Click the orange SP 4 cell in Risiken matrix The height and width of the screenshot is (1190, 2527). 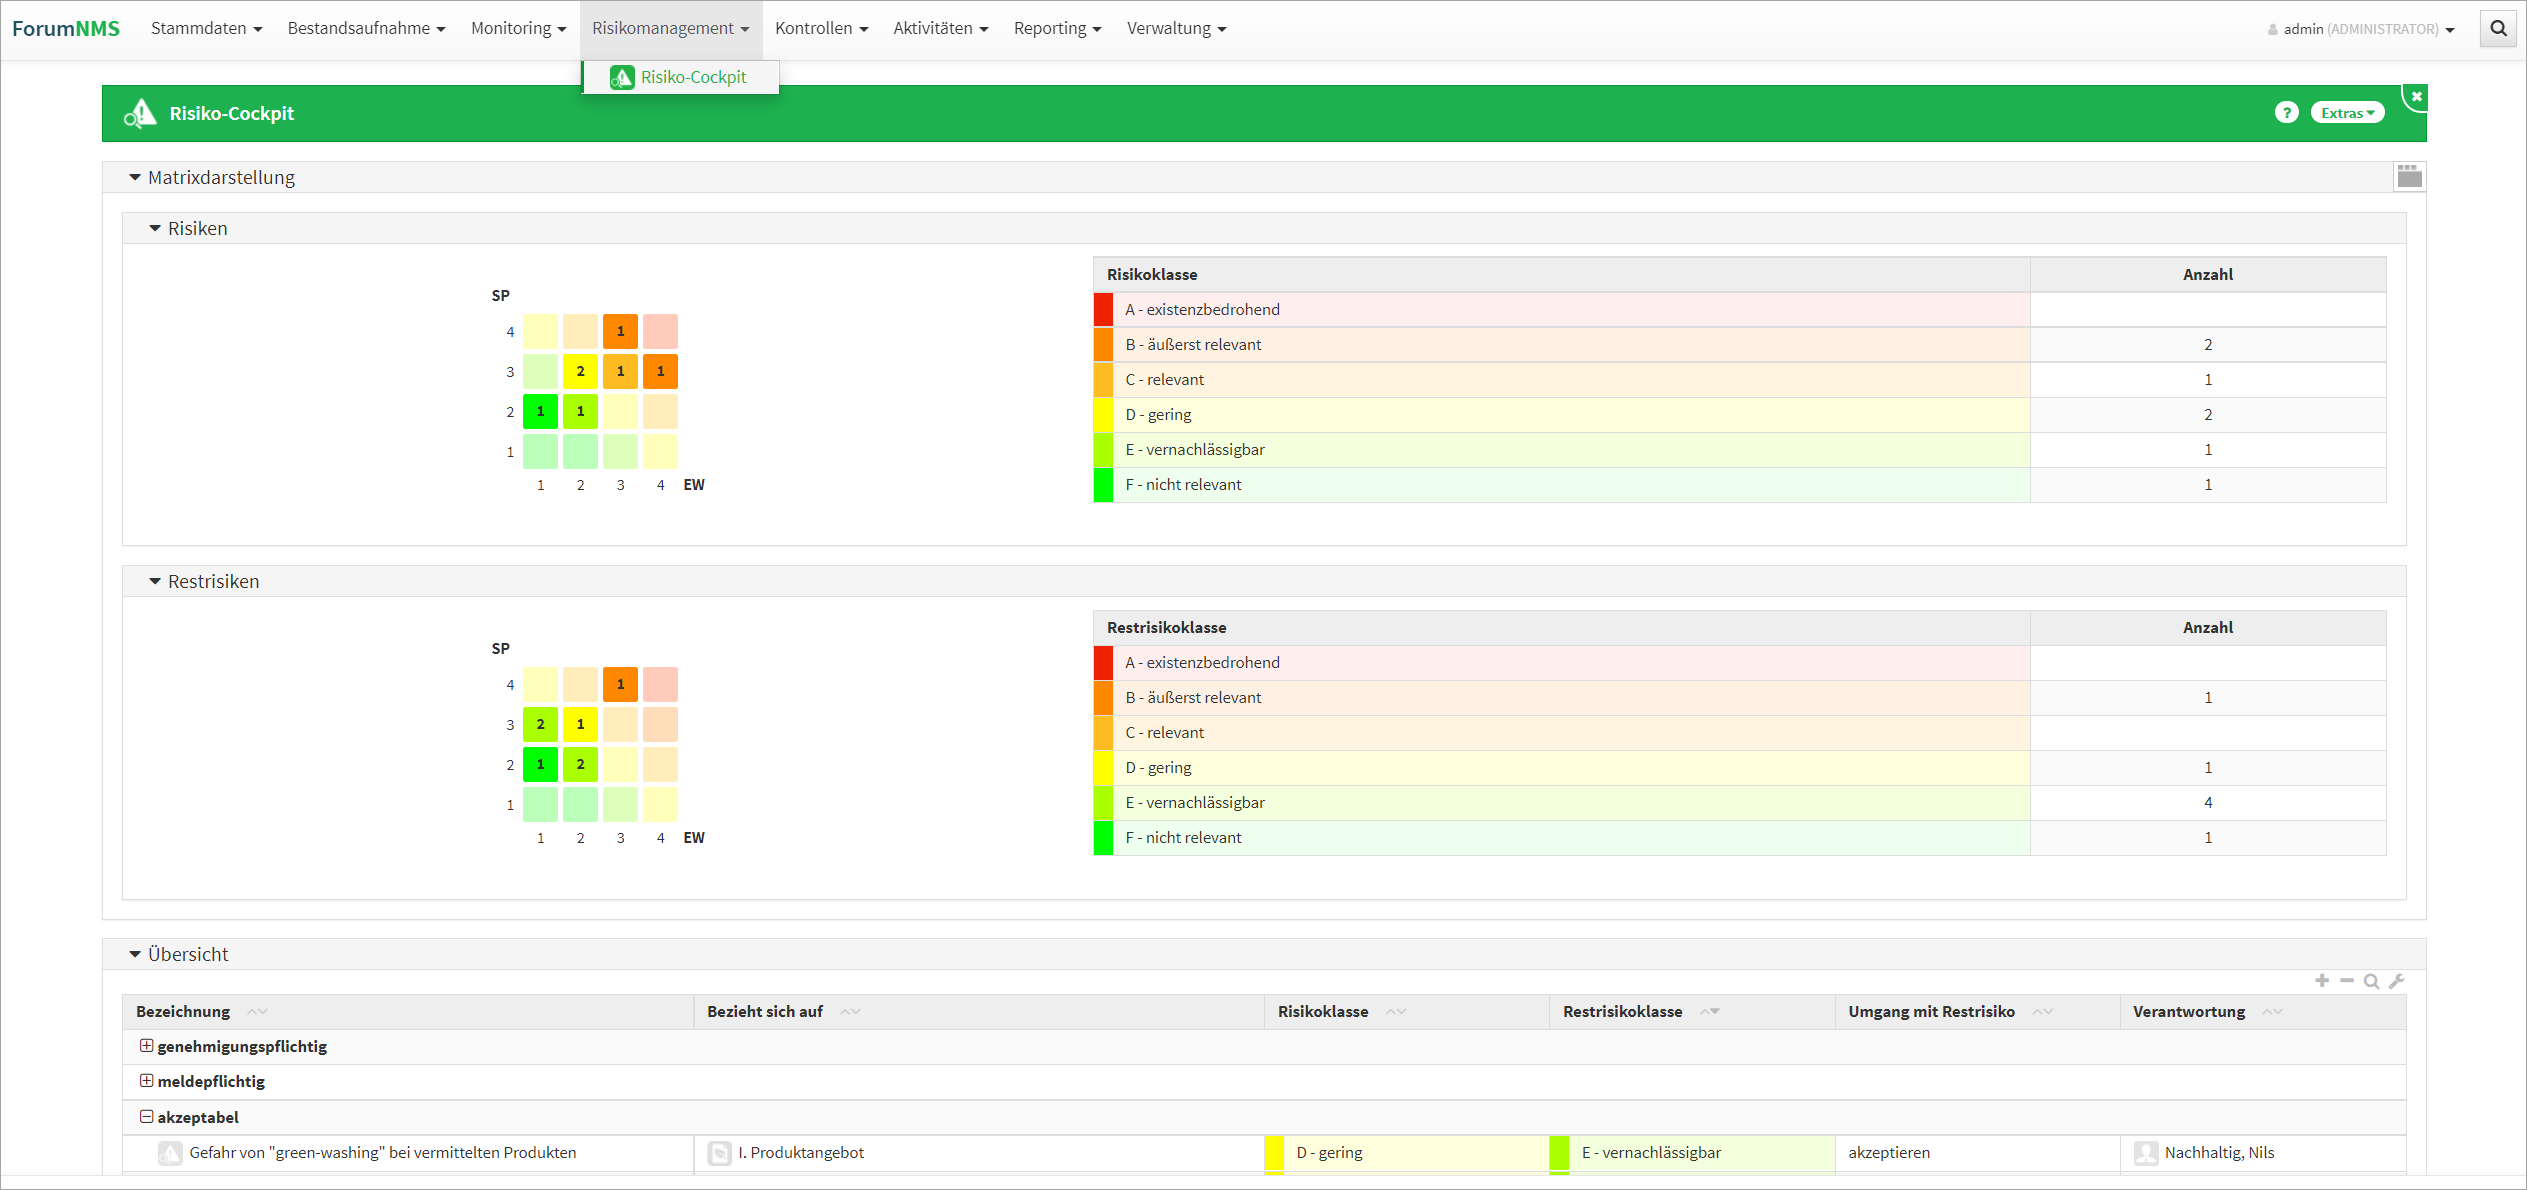coord(620,331)
